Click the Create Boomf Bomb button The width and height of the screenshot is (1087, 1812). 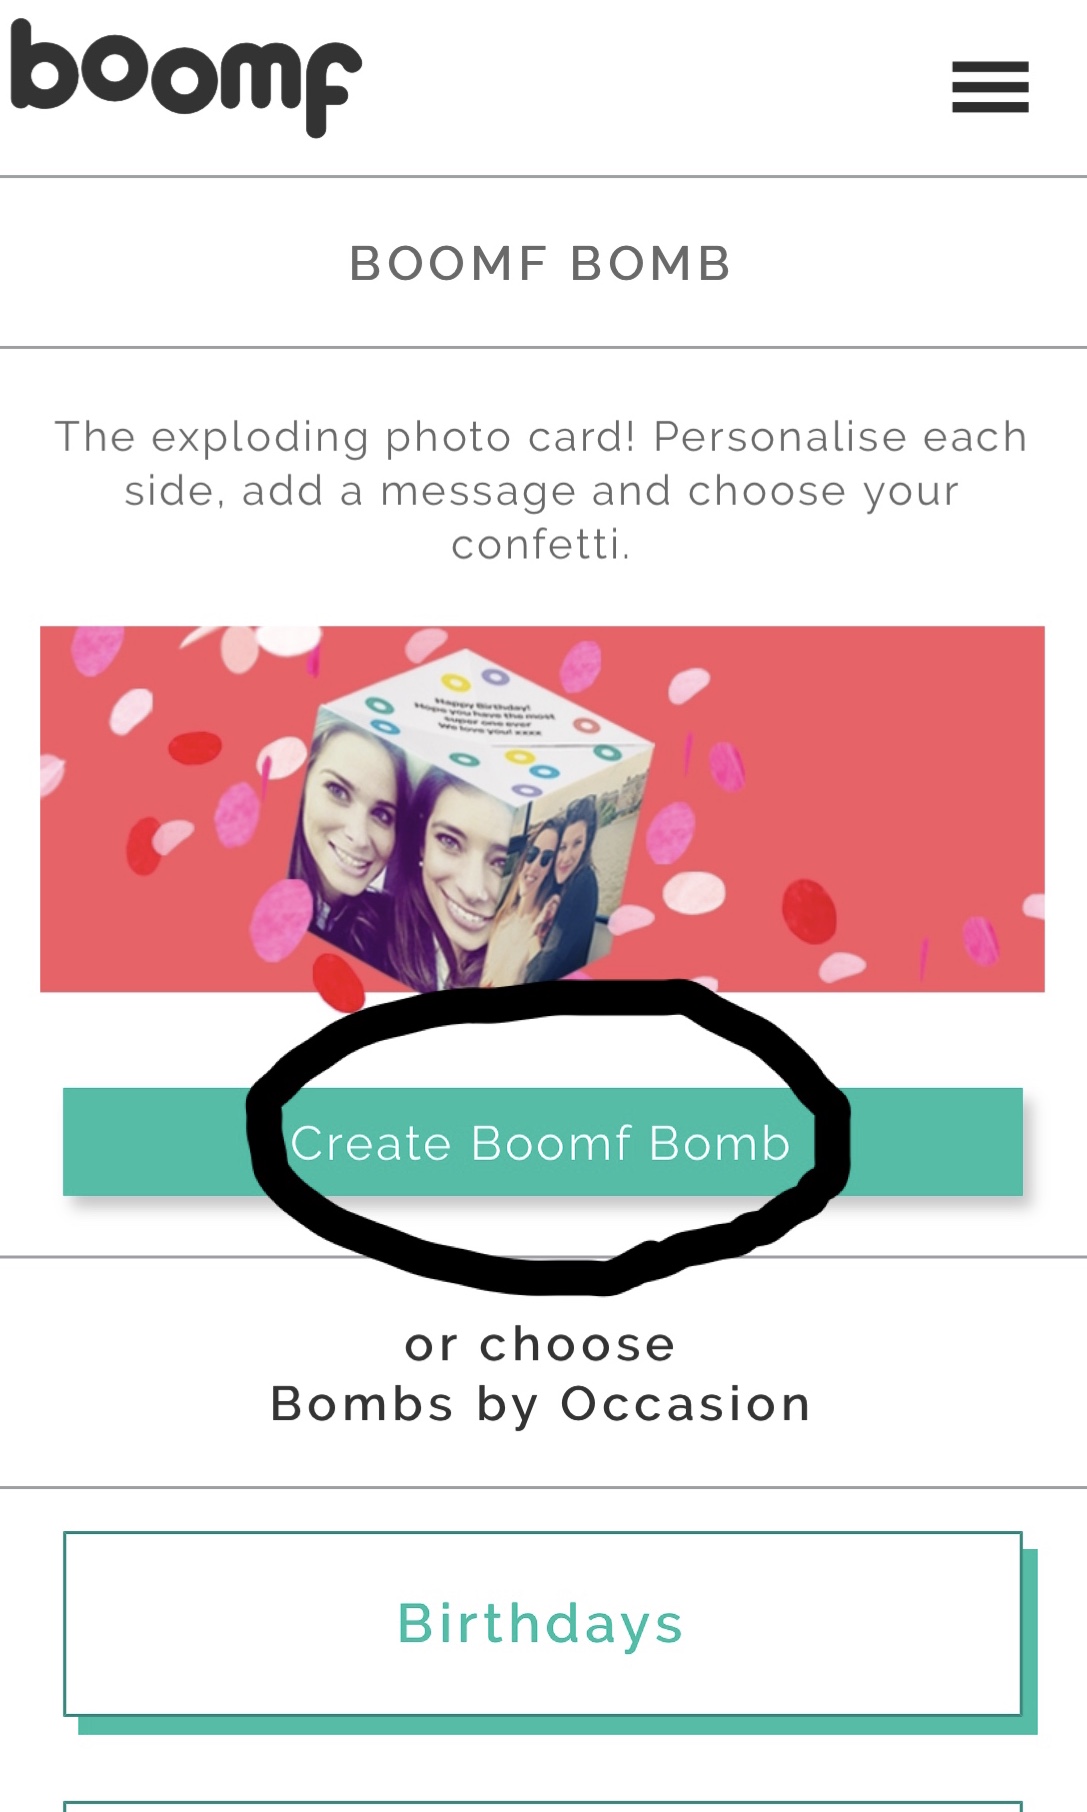pyautogui.click(x=542, y=1142)
